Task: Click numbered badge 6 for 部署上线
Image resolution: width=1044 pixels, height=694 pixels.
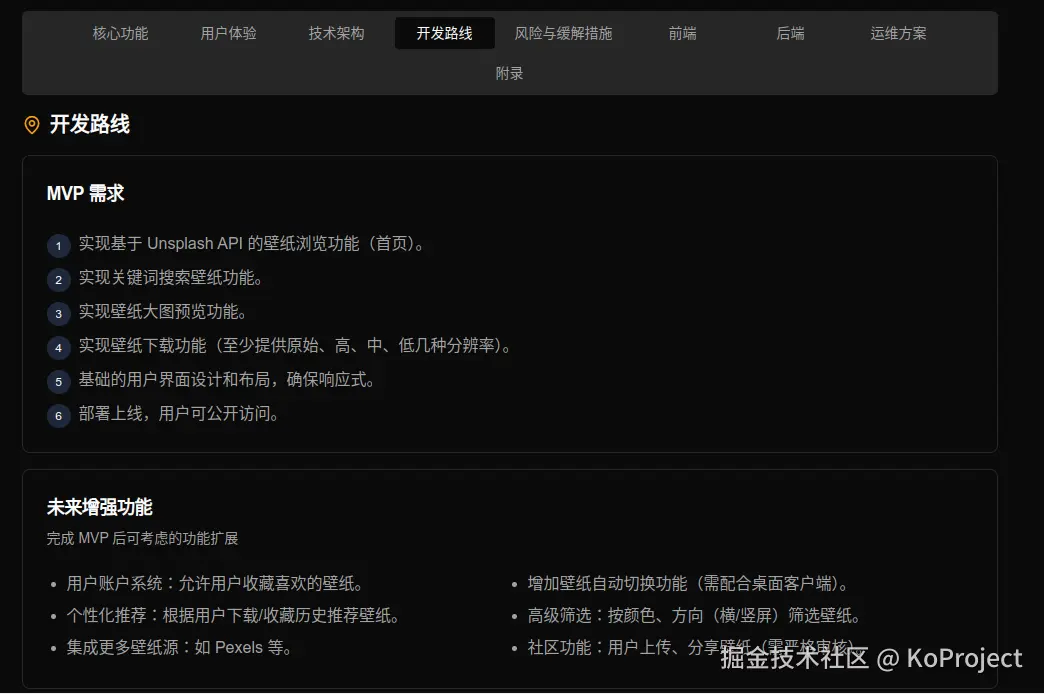Action: 58,415
